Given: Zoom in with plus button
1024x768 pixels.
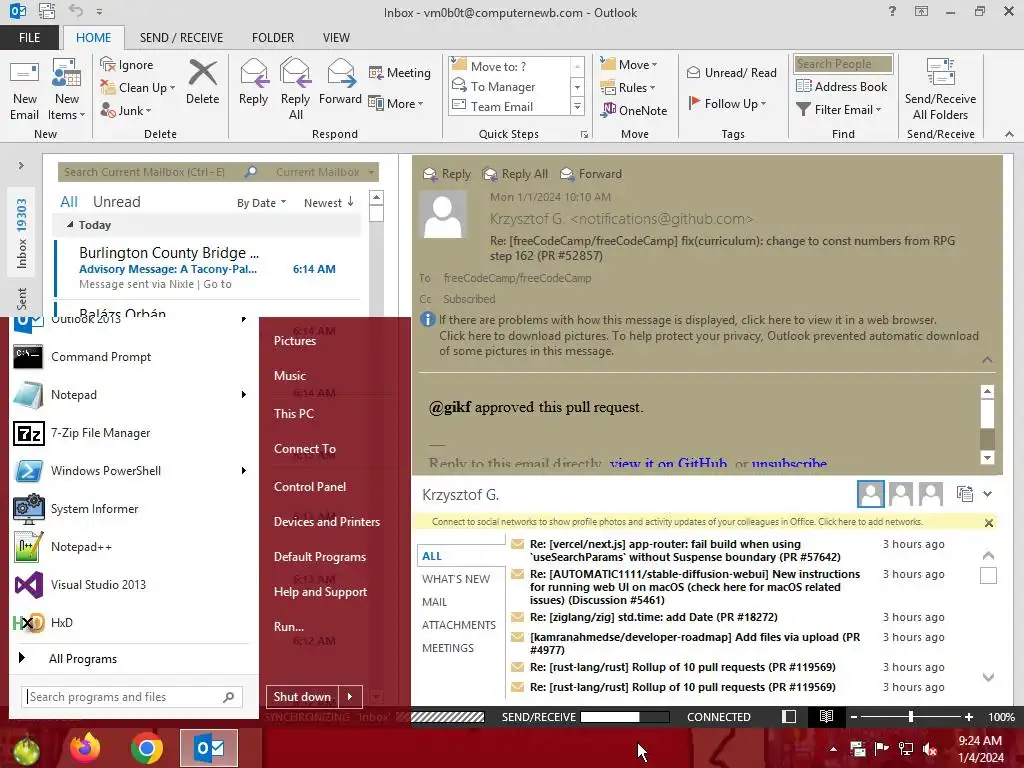Looking at the screenshot, I should point(969,716).
